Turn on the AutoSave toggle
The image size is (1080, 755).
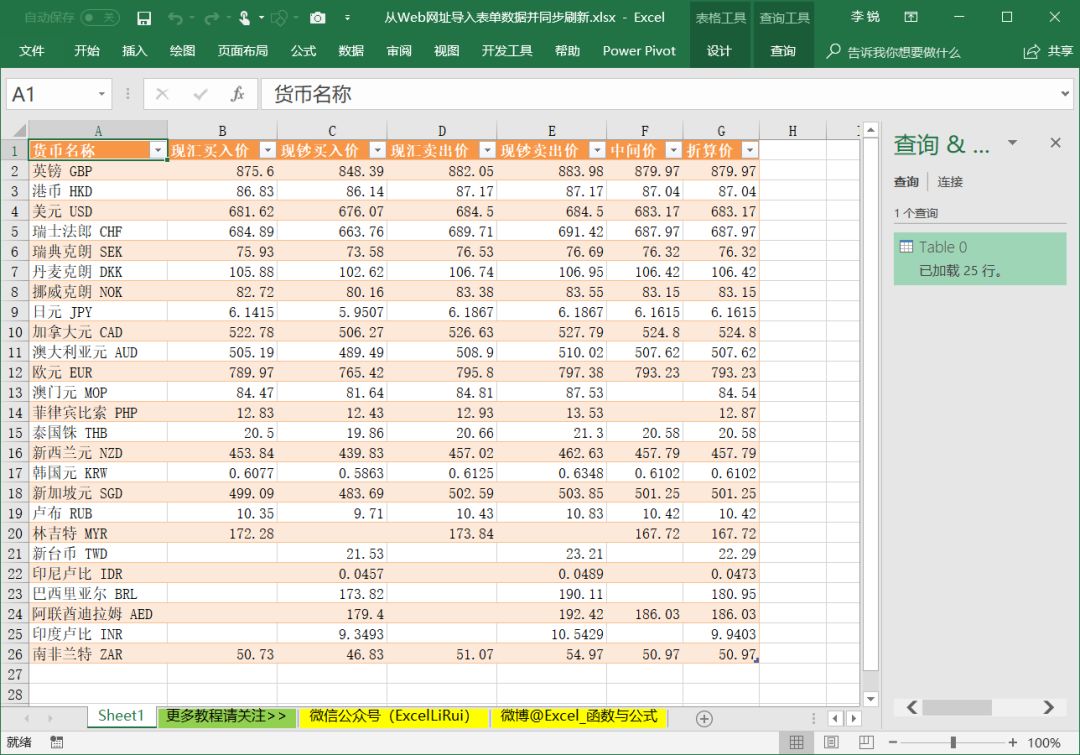coord(100,17)
